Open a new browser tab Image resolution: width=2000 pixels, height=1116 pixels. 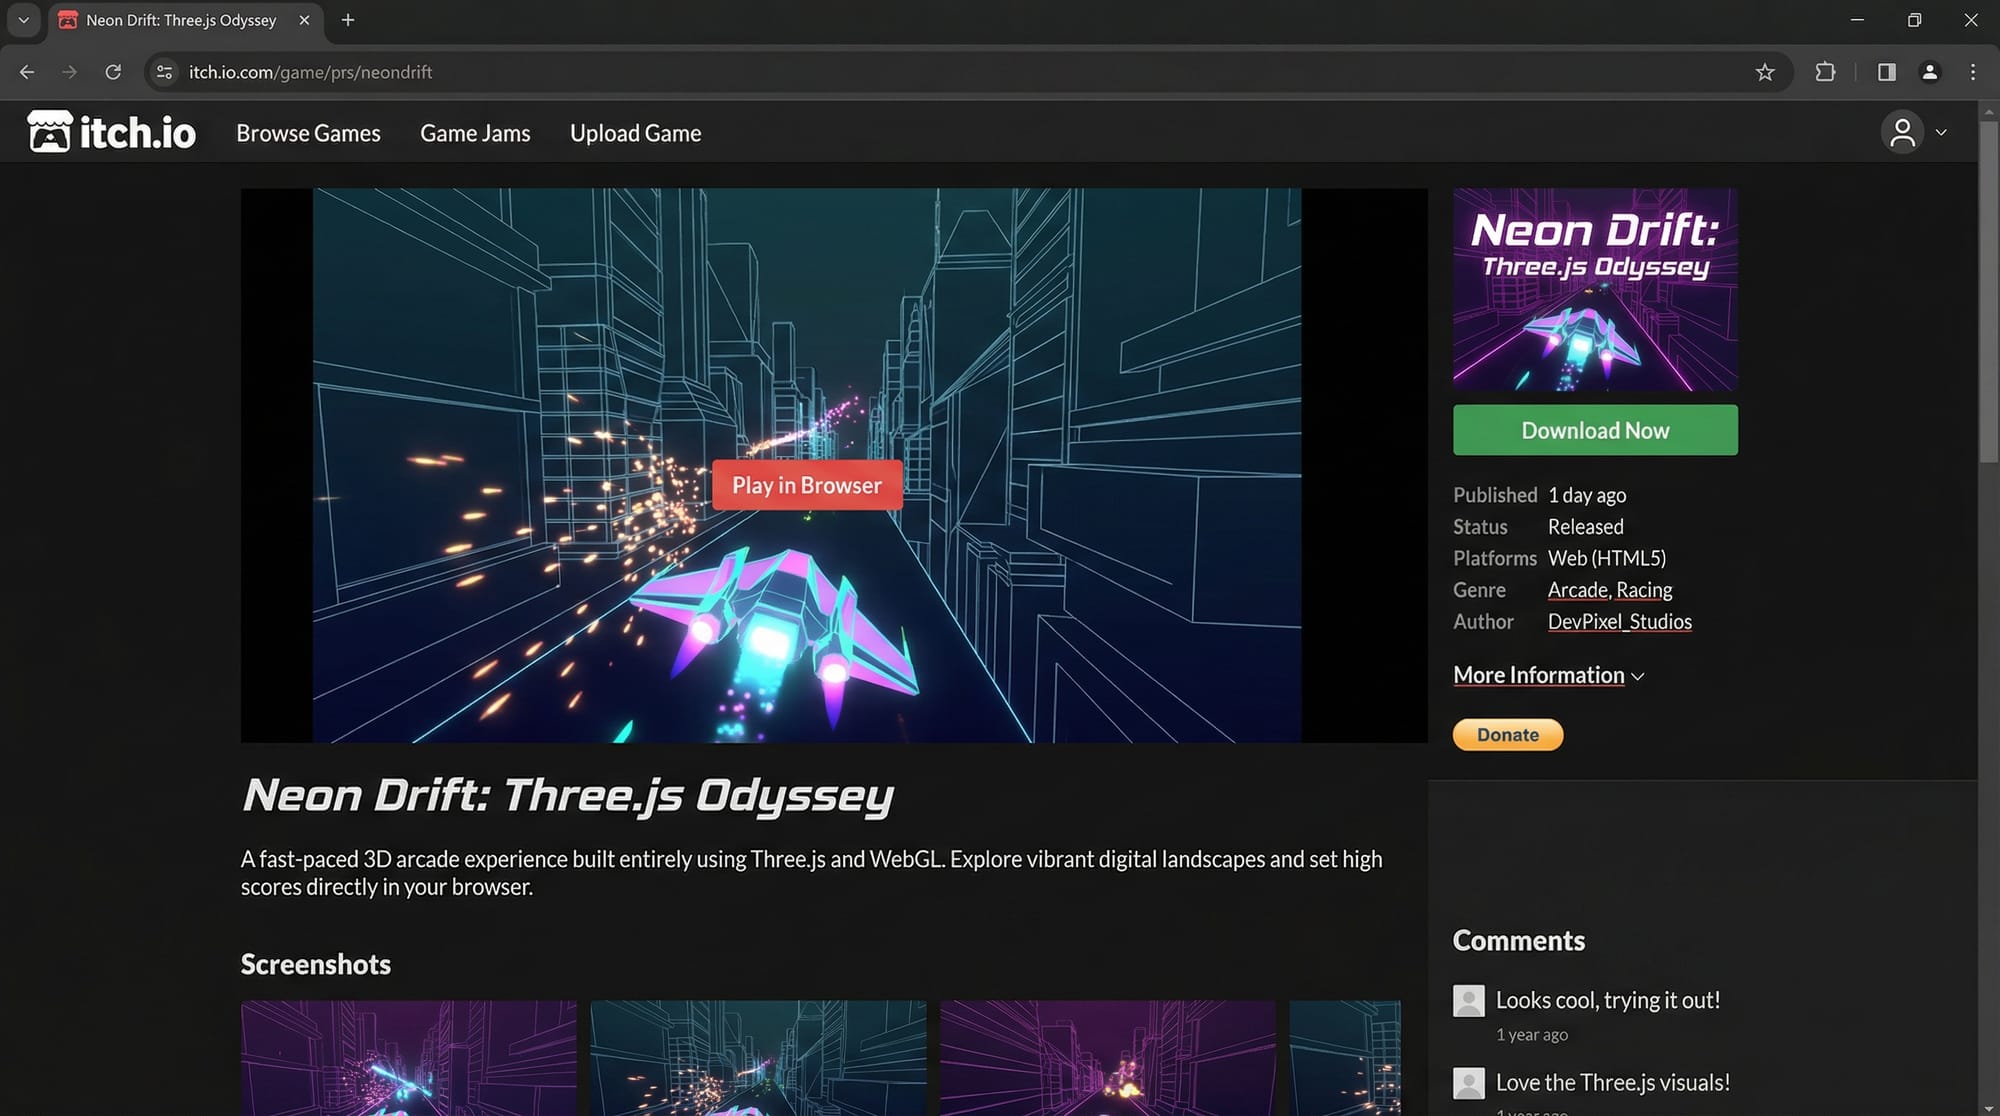tap(348, 20)
